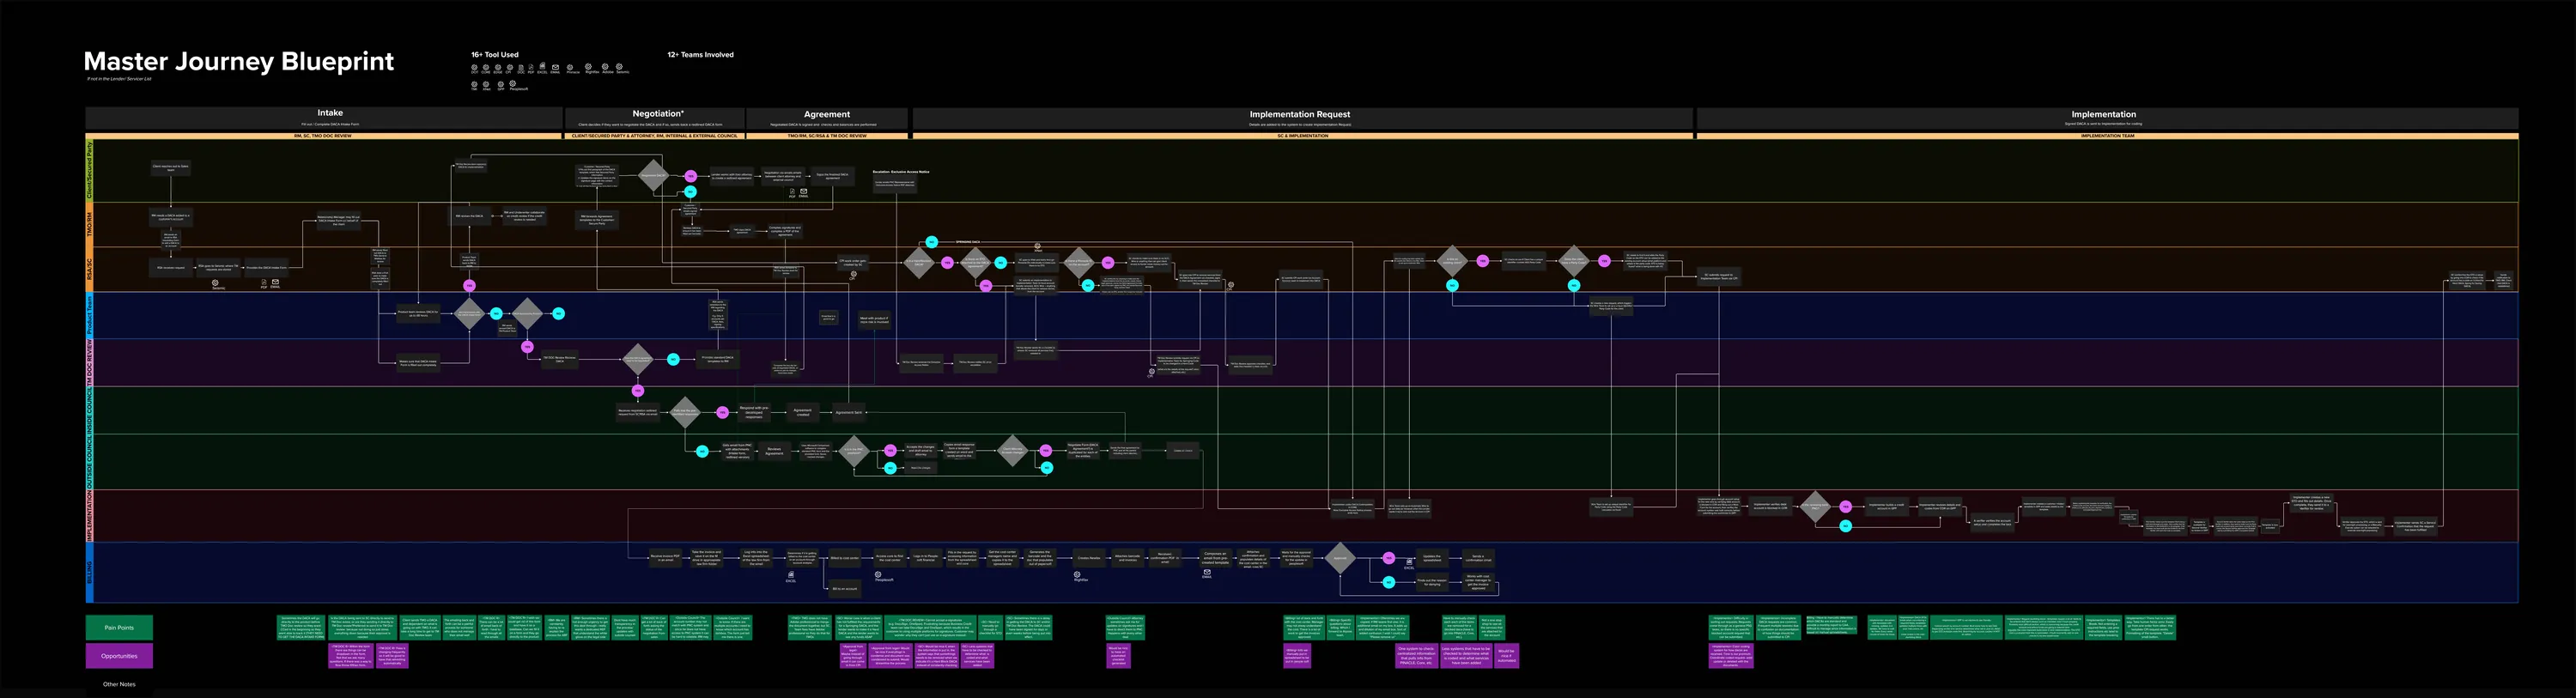Image resolution: width=2576 pixels, height=698 pixels.
Task: Select the EMAIL envelope icon in the tools legend
Action: (x=555, y=67)
